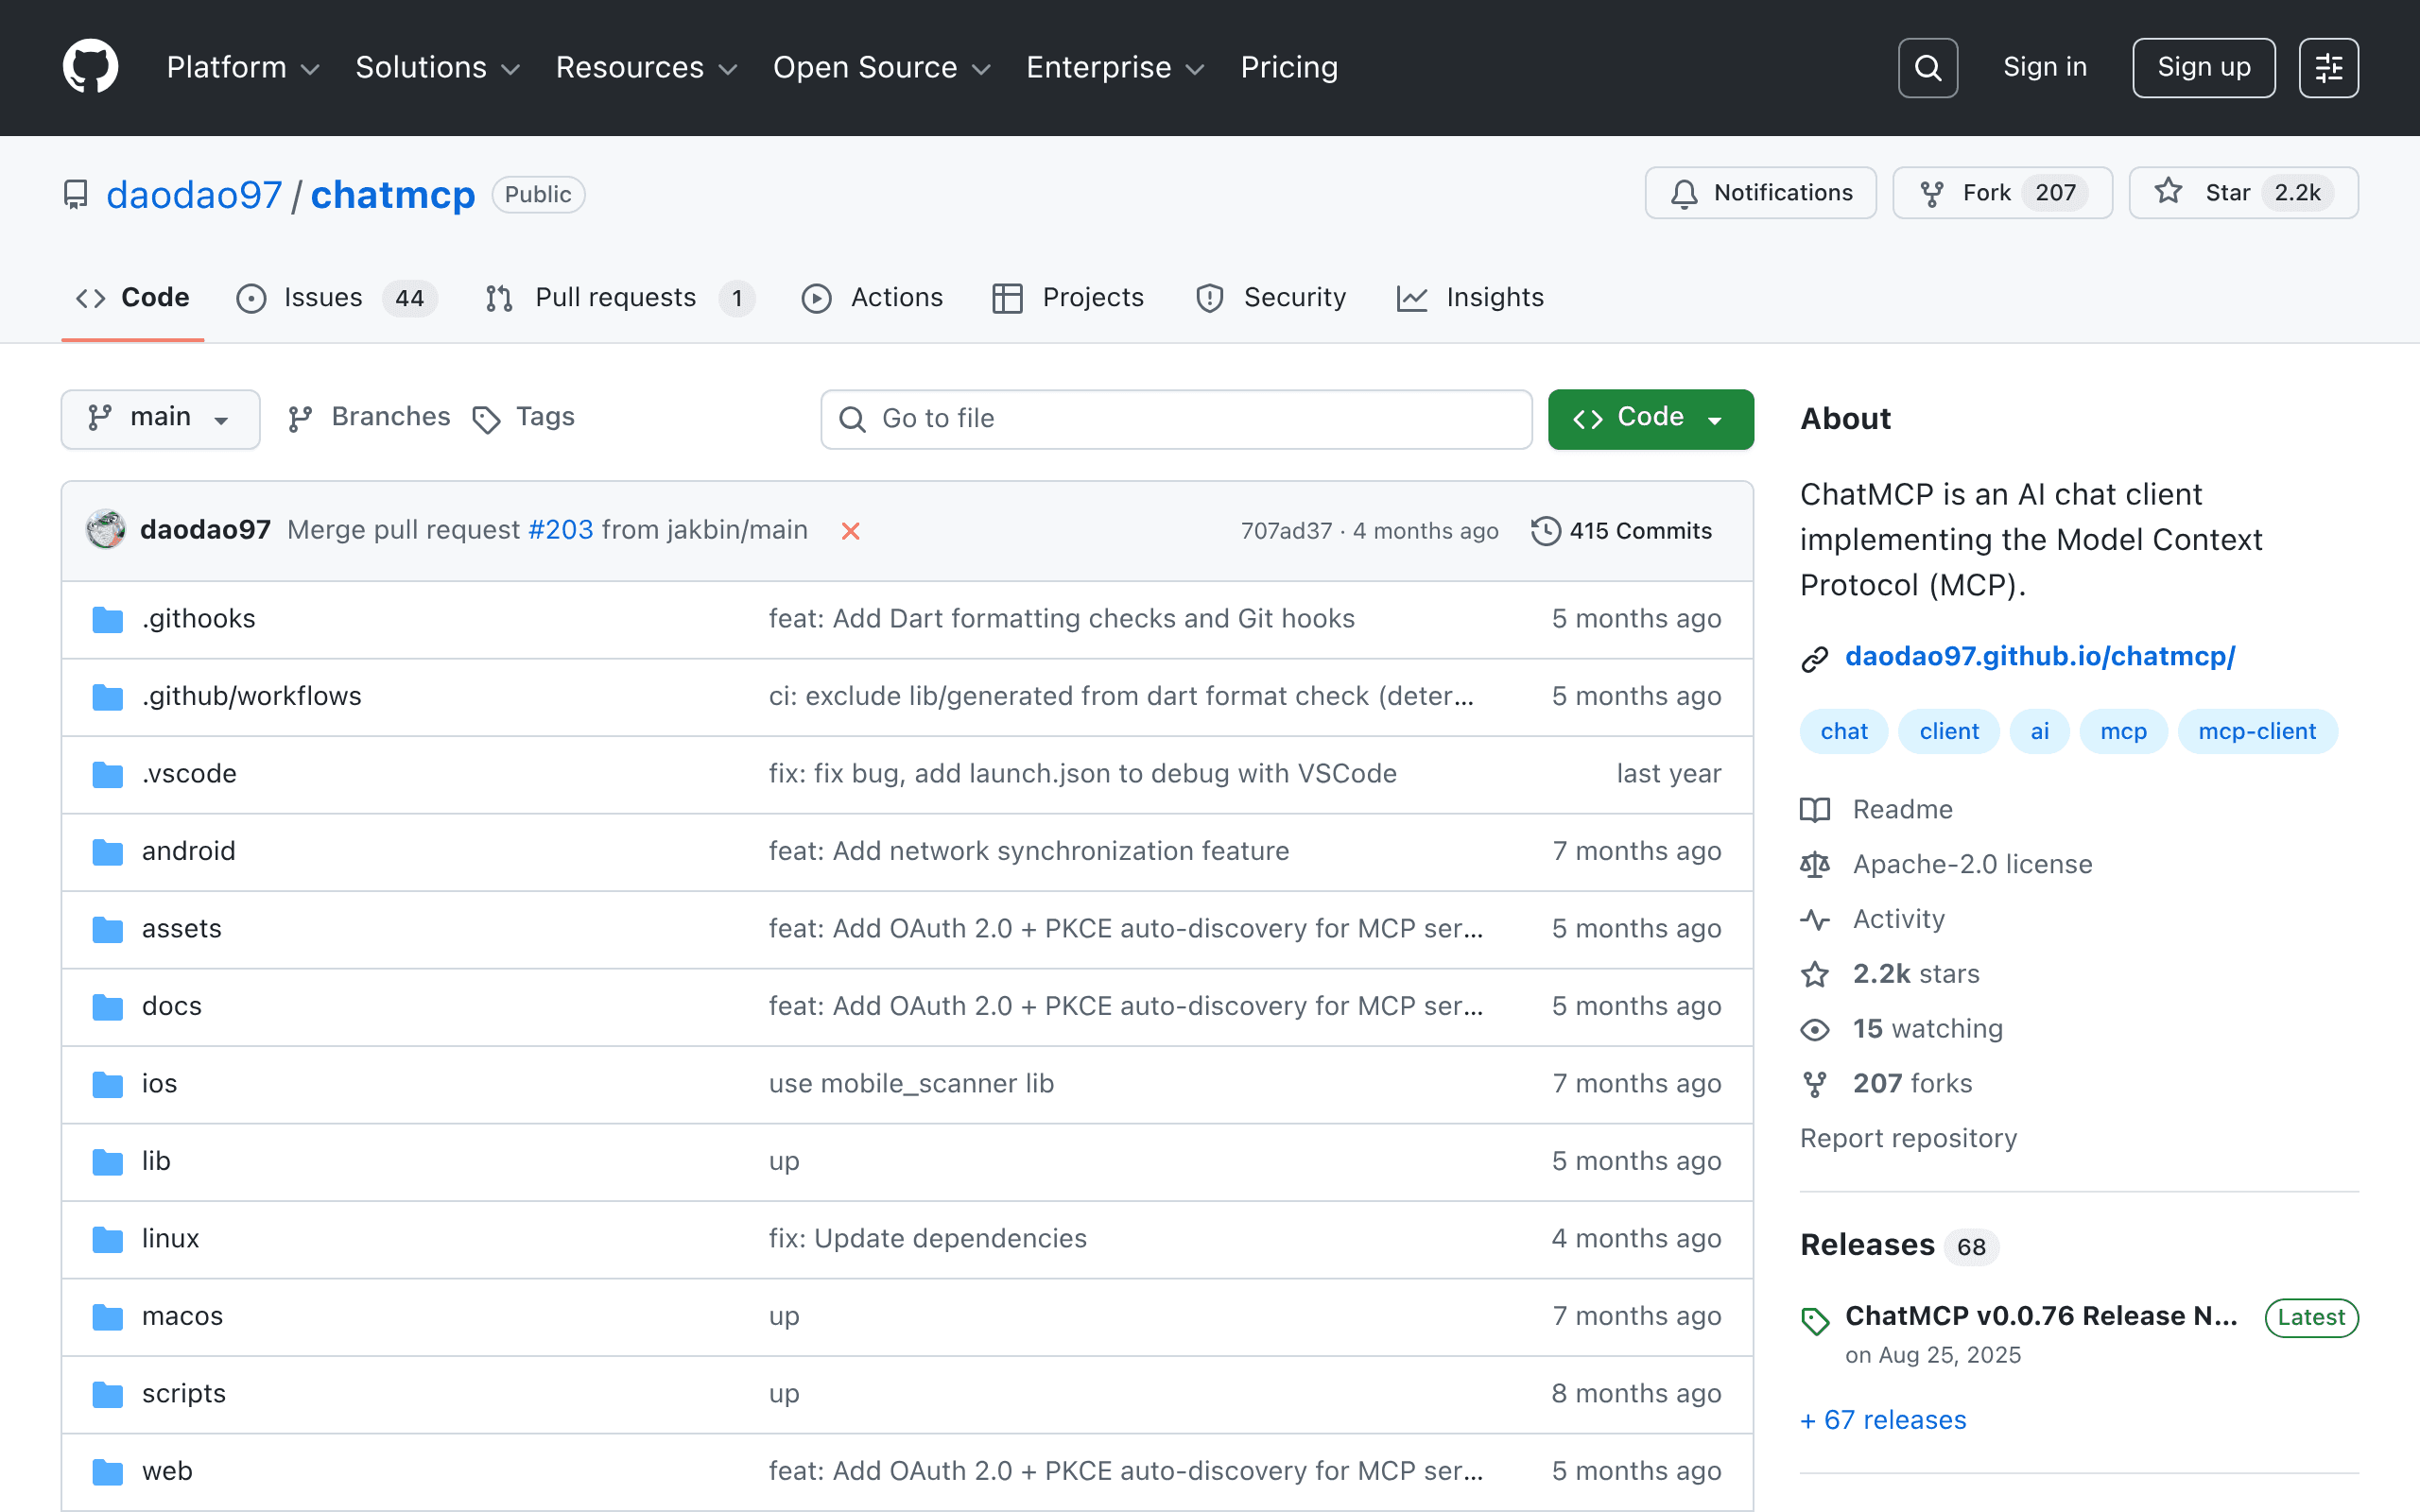Click the failed status red X icon
Viewport: 2420px width, 1512px height.
click(x=850, y=531)
